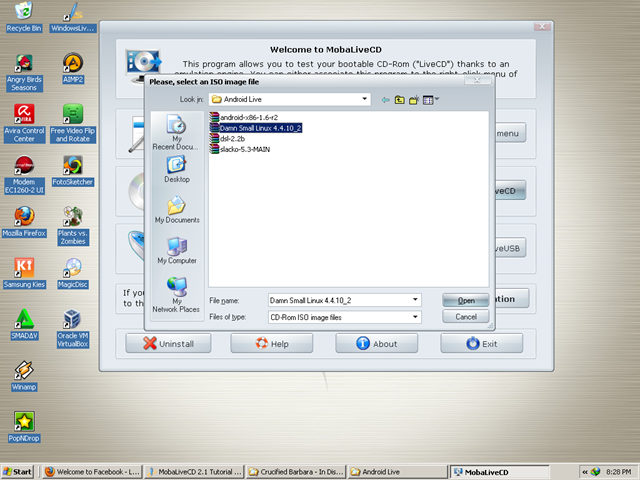Open Free Video Flip and Rotate
Screen dimensions: 640x480
click(x=73, y=123)
